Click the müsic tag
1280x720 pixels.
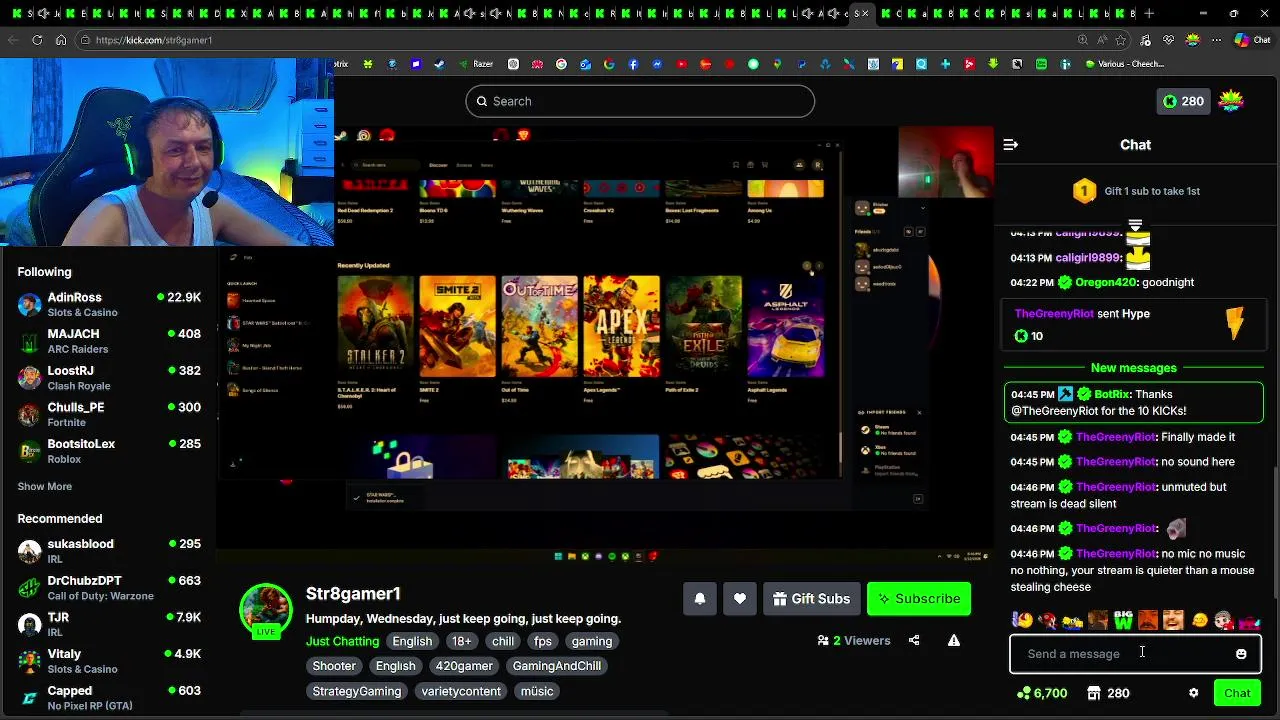tap(537, 691)
